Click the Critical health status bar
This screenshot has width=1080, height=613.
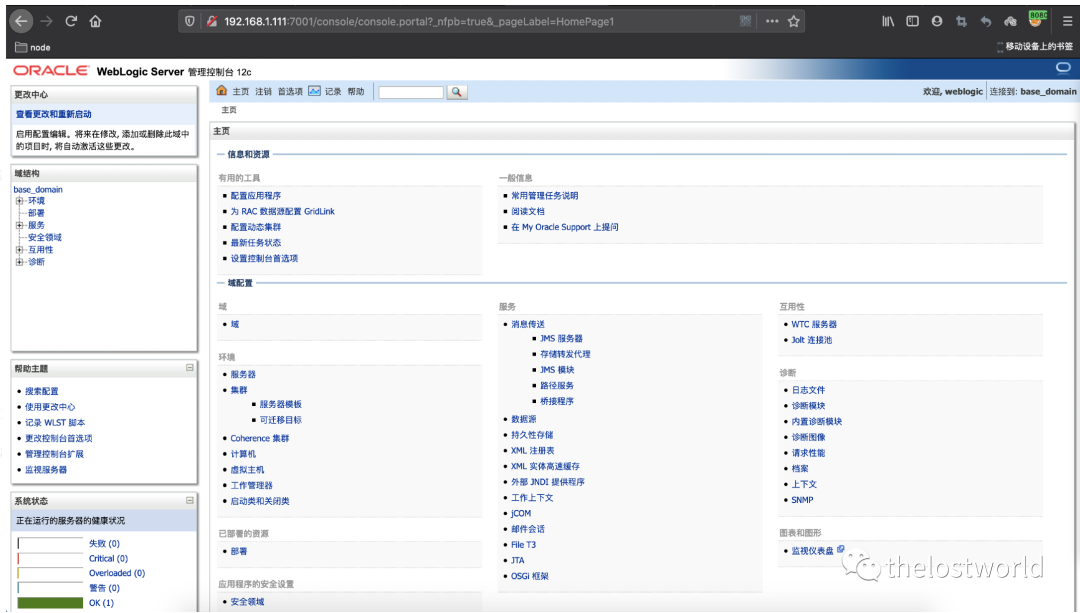(50, 559)
